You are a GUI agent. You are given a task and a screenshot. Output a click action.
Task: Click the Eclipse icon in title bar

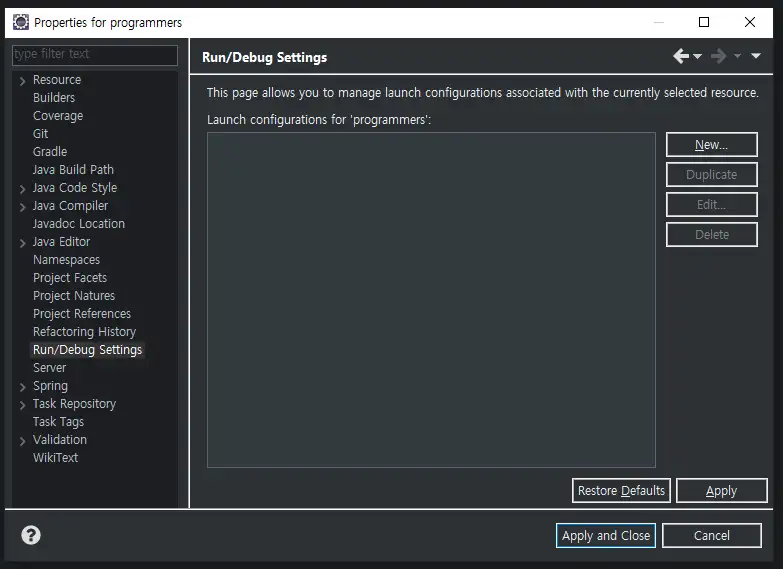click(20, 22)
